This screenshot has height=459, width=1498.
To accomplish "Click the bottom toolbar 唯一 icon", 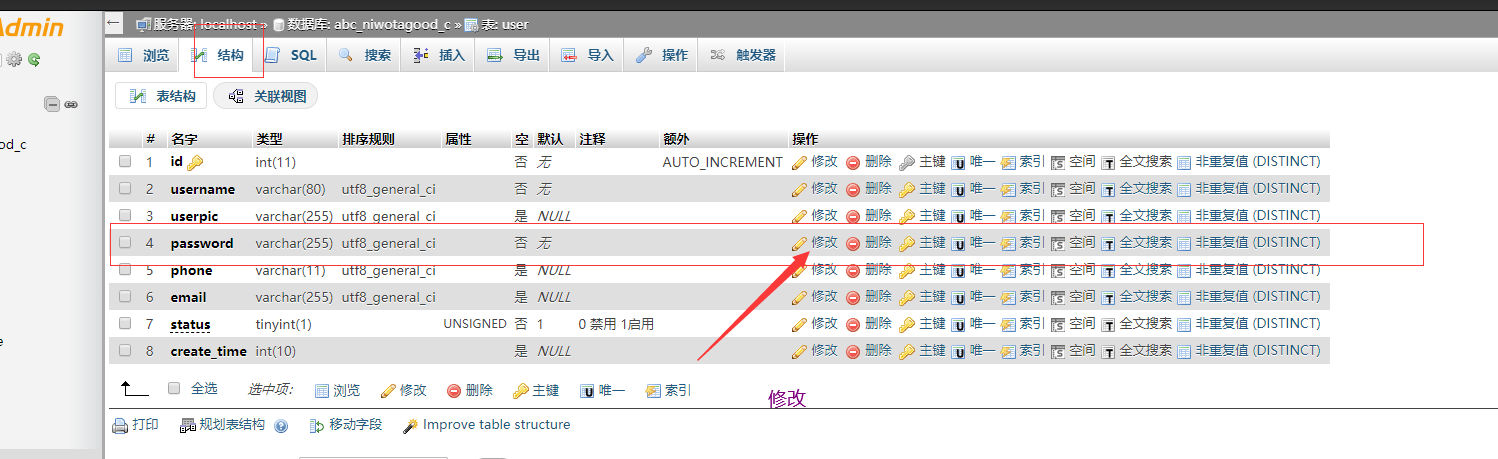I will (587, 391).
